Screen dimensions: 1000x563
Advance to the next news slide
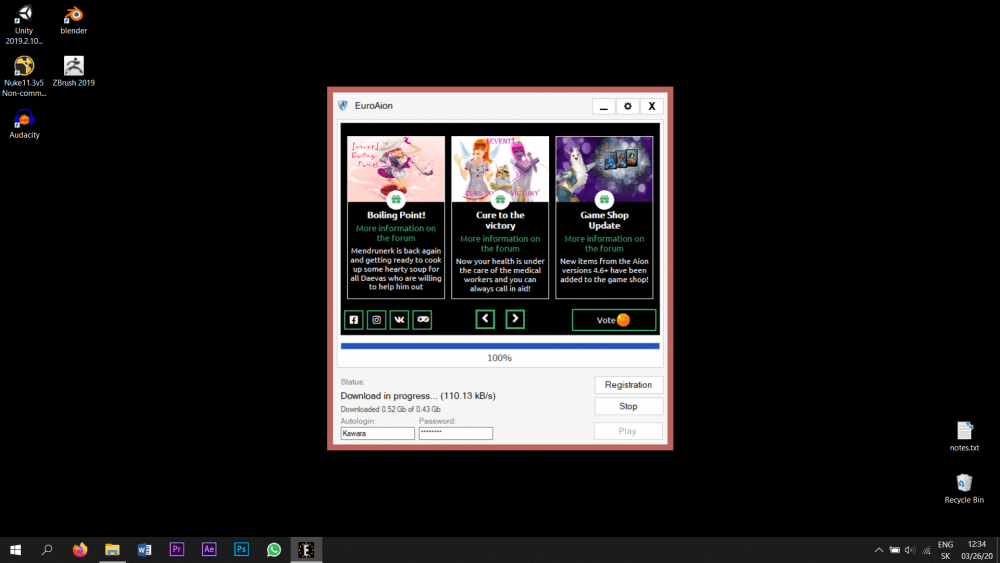click(x=514, y=319)
